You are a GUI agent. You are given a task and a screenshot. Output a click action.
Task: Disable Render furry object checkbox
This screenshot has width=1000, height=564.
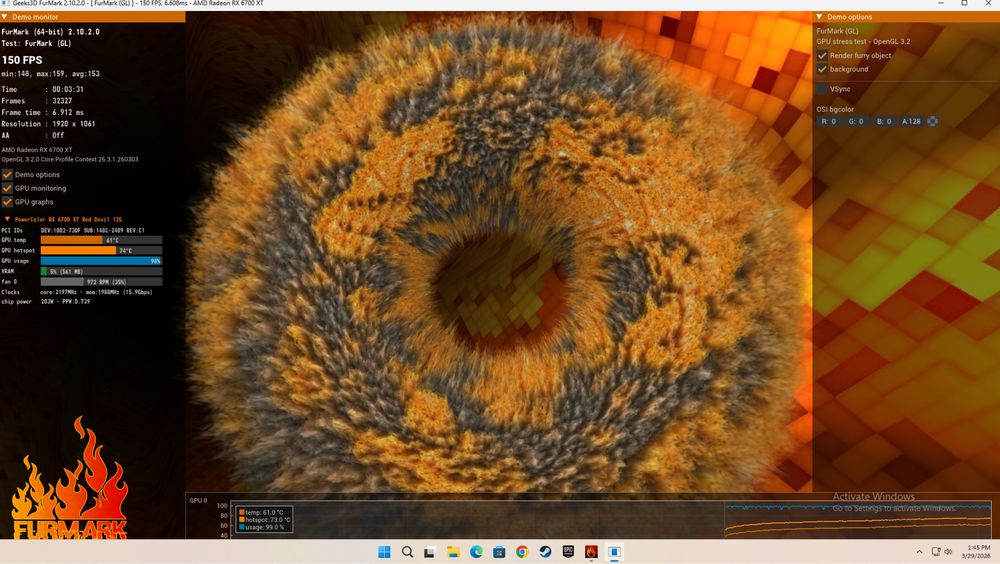pos(822,56)
